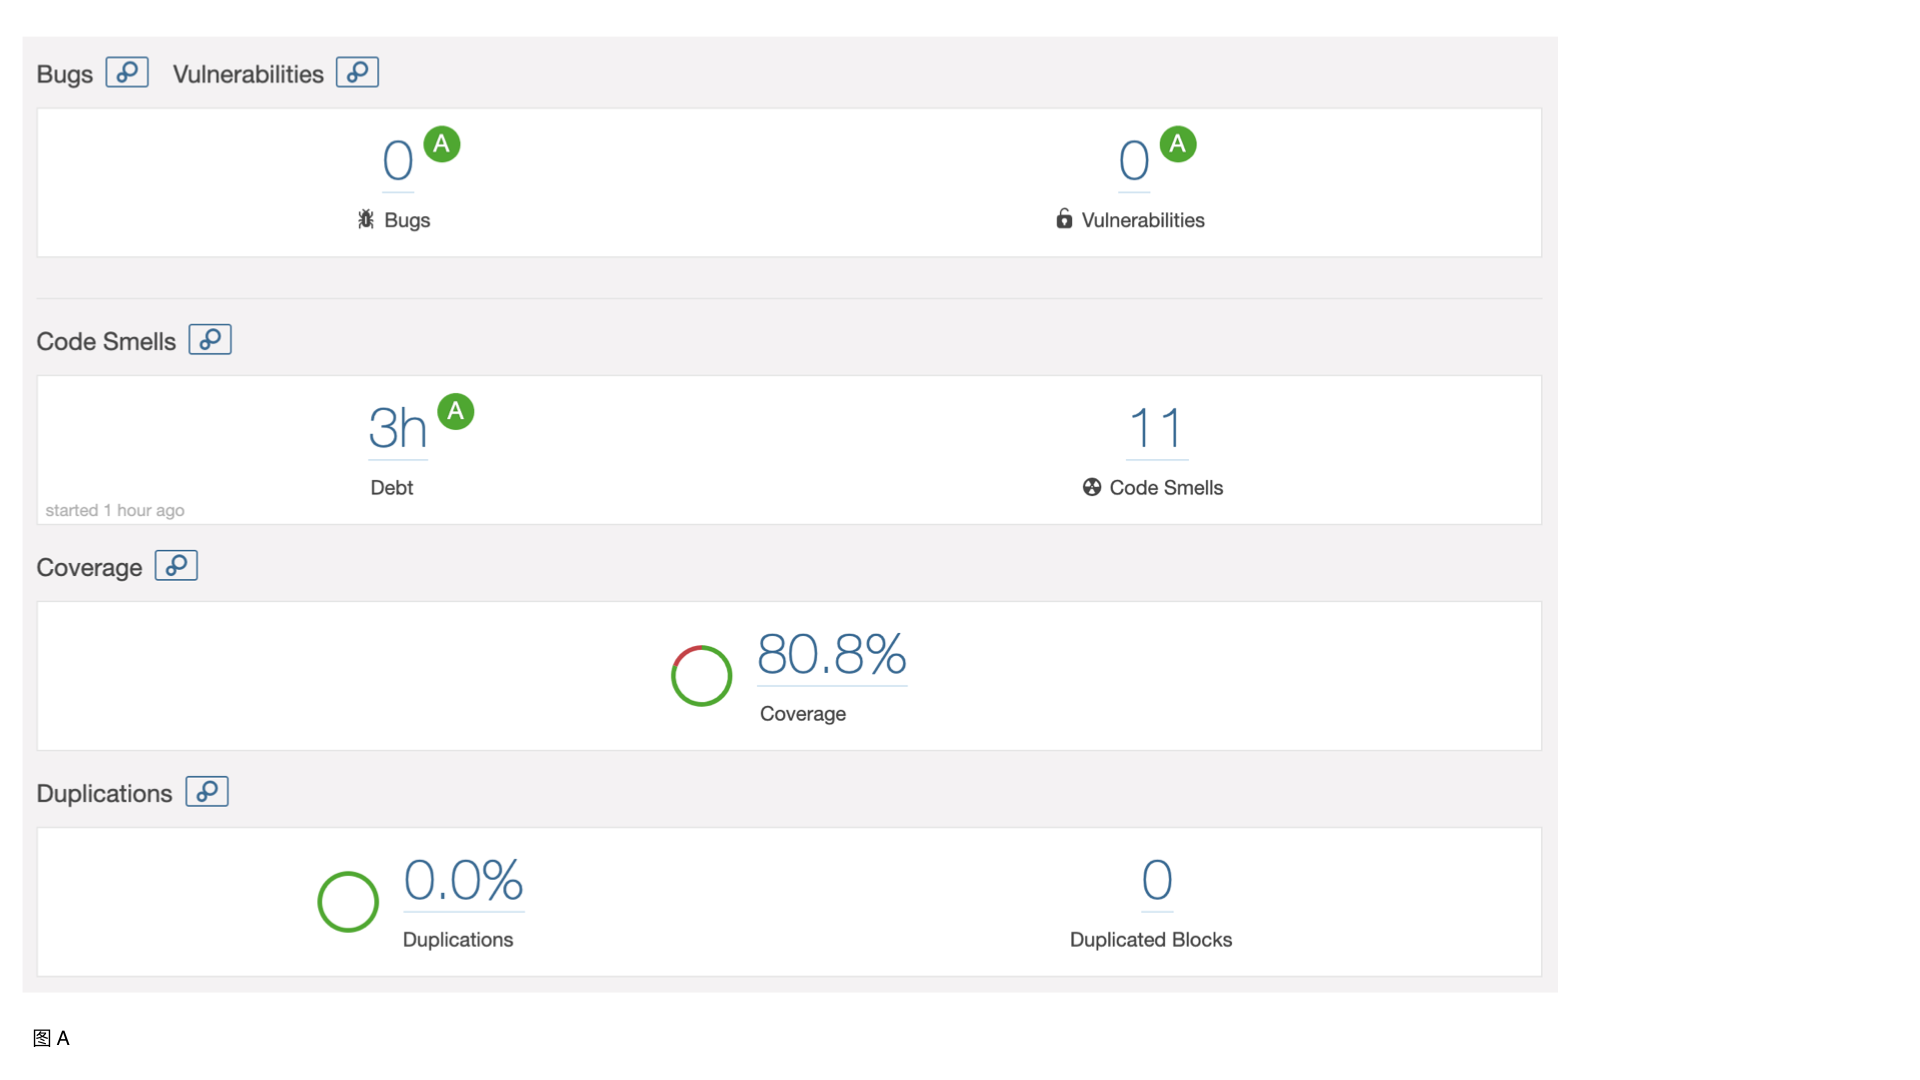Click the 80.8% Coverage link
Viewport: 1920px width, 1080px height.
[x=833, y=654]
